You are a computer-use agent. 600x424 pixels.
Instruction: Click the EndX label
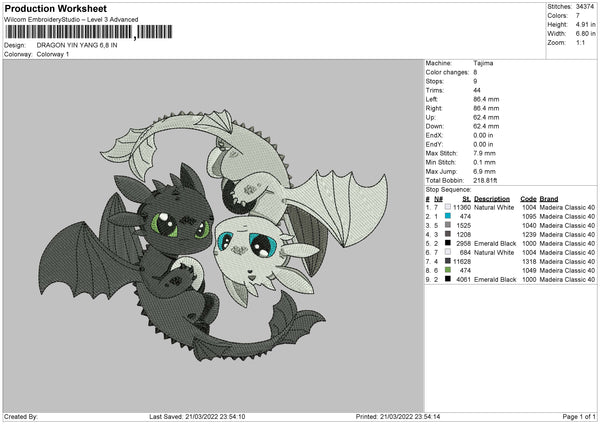(434, 135)
